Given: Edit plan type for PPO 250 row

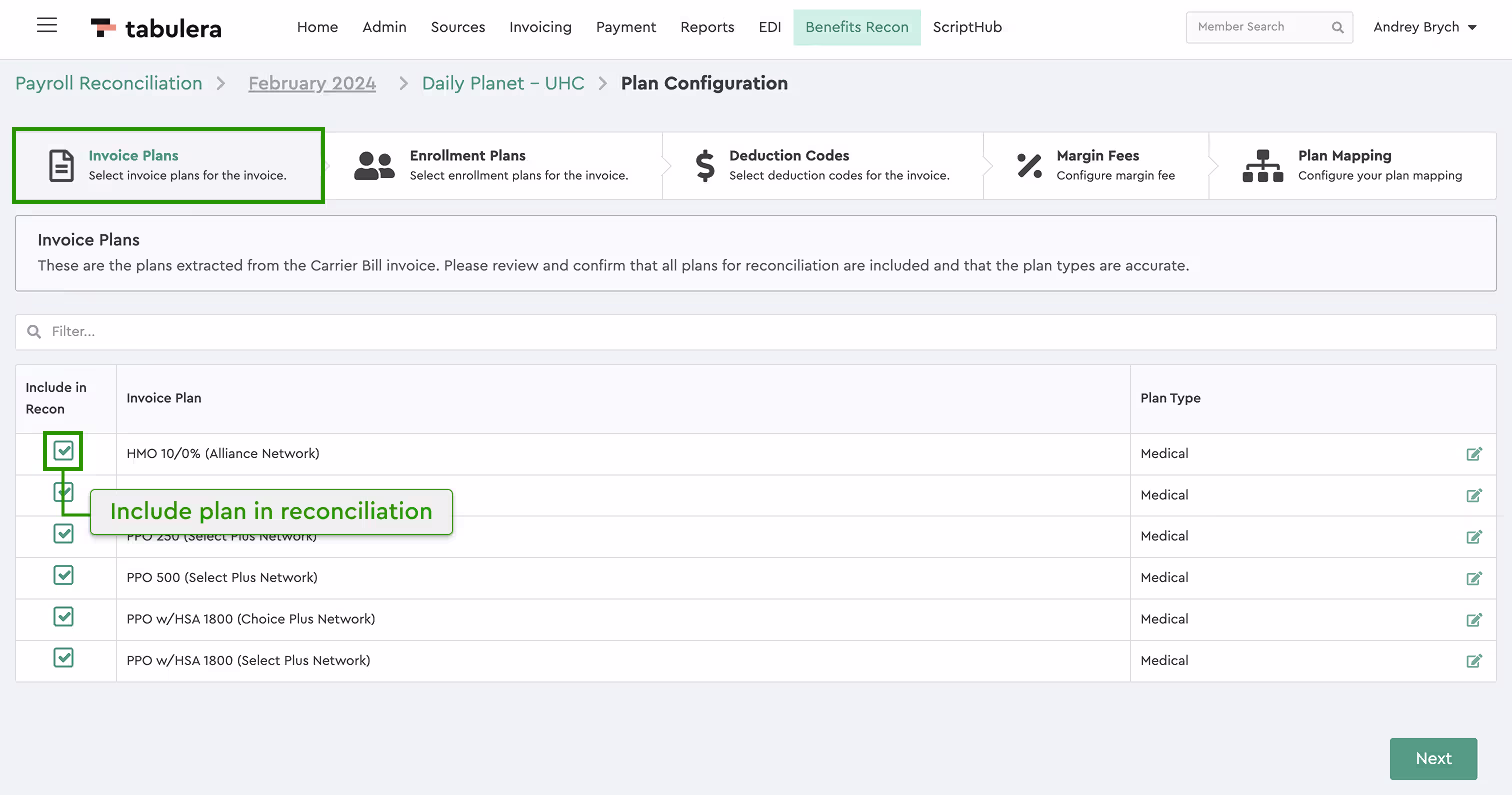Looking at the screenshot, I should click(1474, 537).
